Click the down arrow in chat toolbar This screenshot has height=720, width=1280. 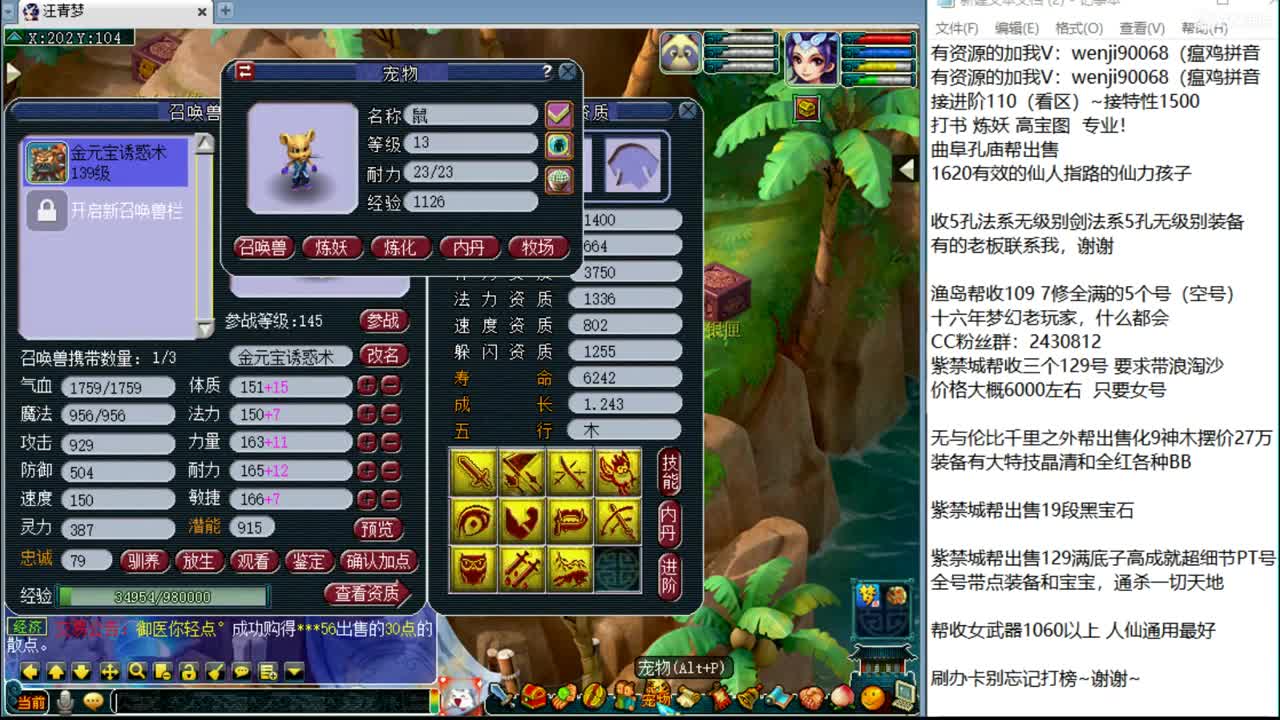(x=83, y=671)
